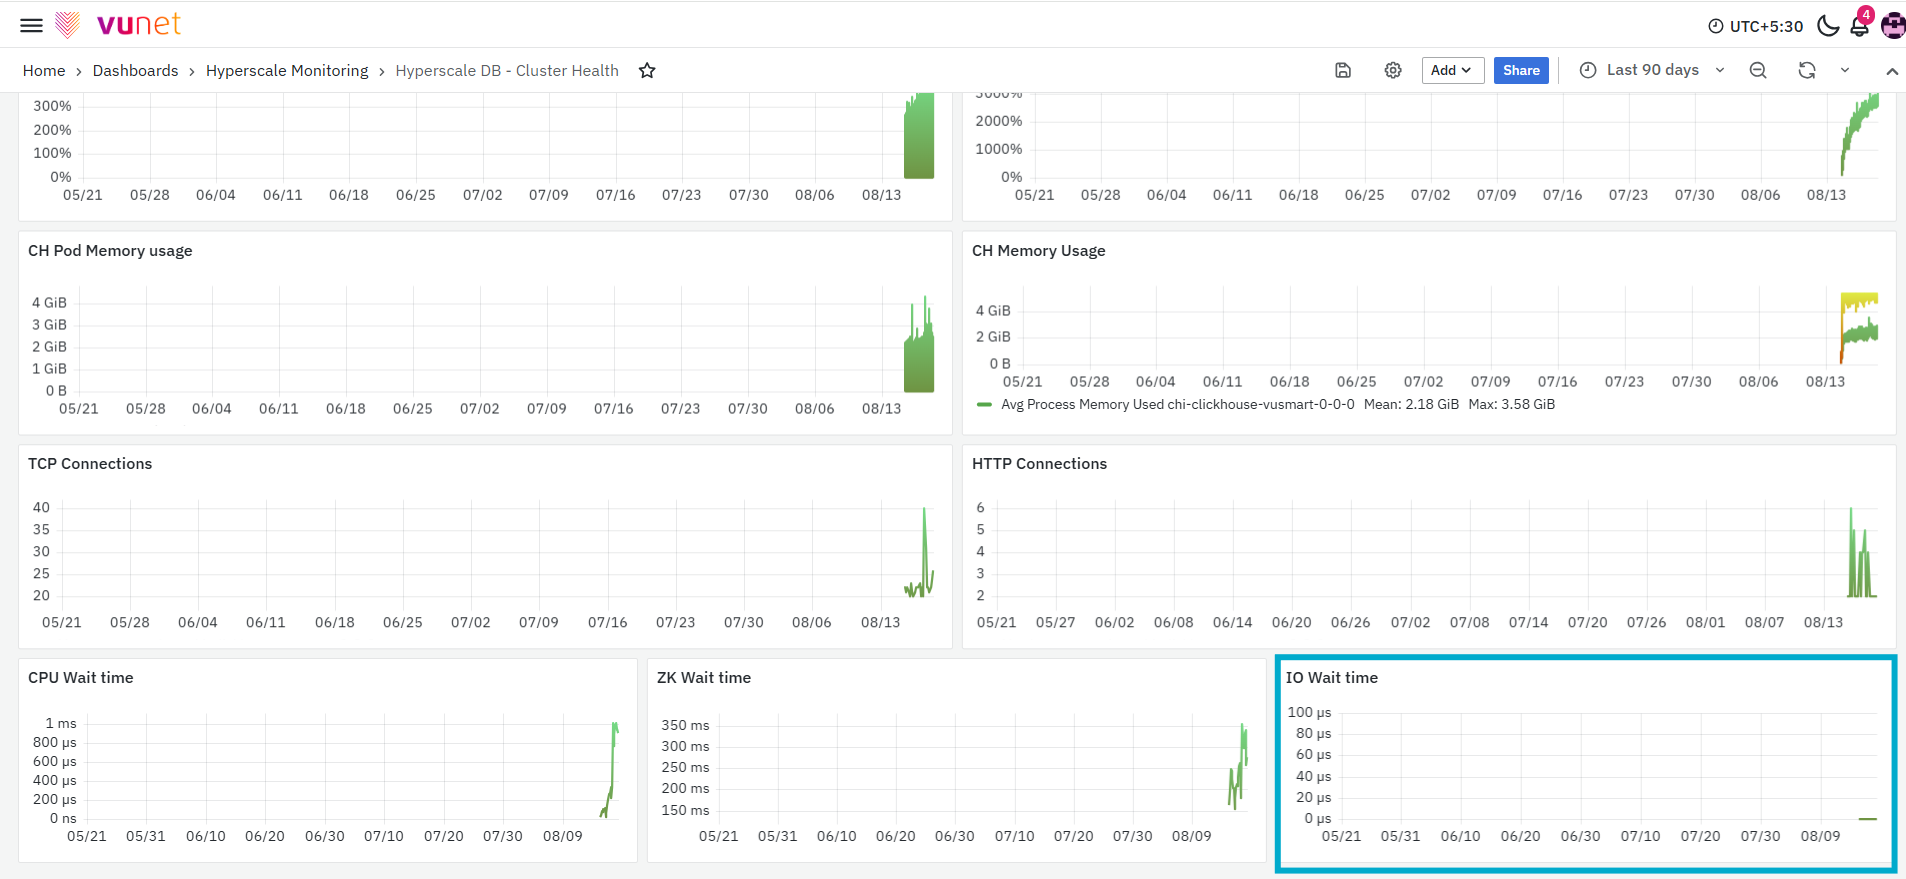Refresh the dashboard
Screen dimensions: 1906x879
click(1807, 70)
